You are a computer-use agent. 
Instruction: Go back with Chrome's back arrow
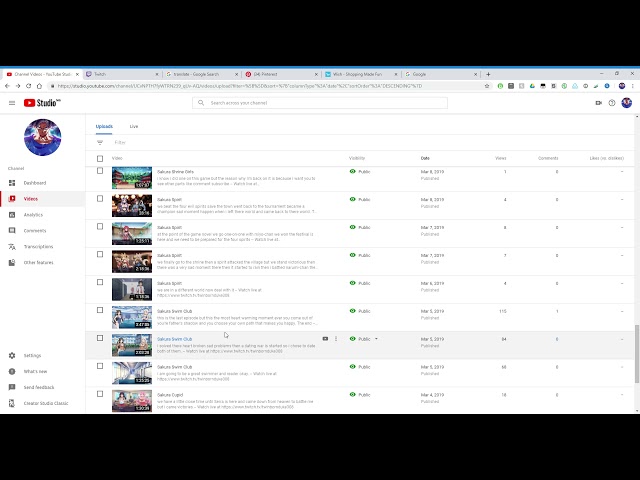tap(7, 86)
